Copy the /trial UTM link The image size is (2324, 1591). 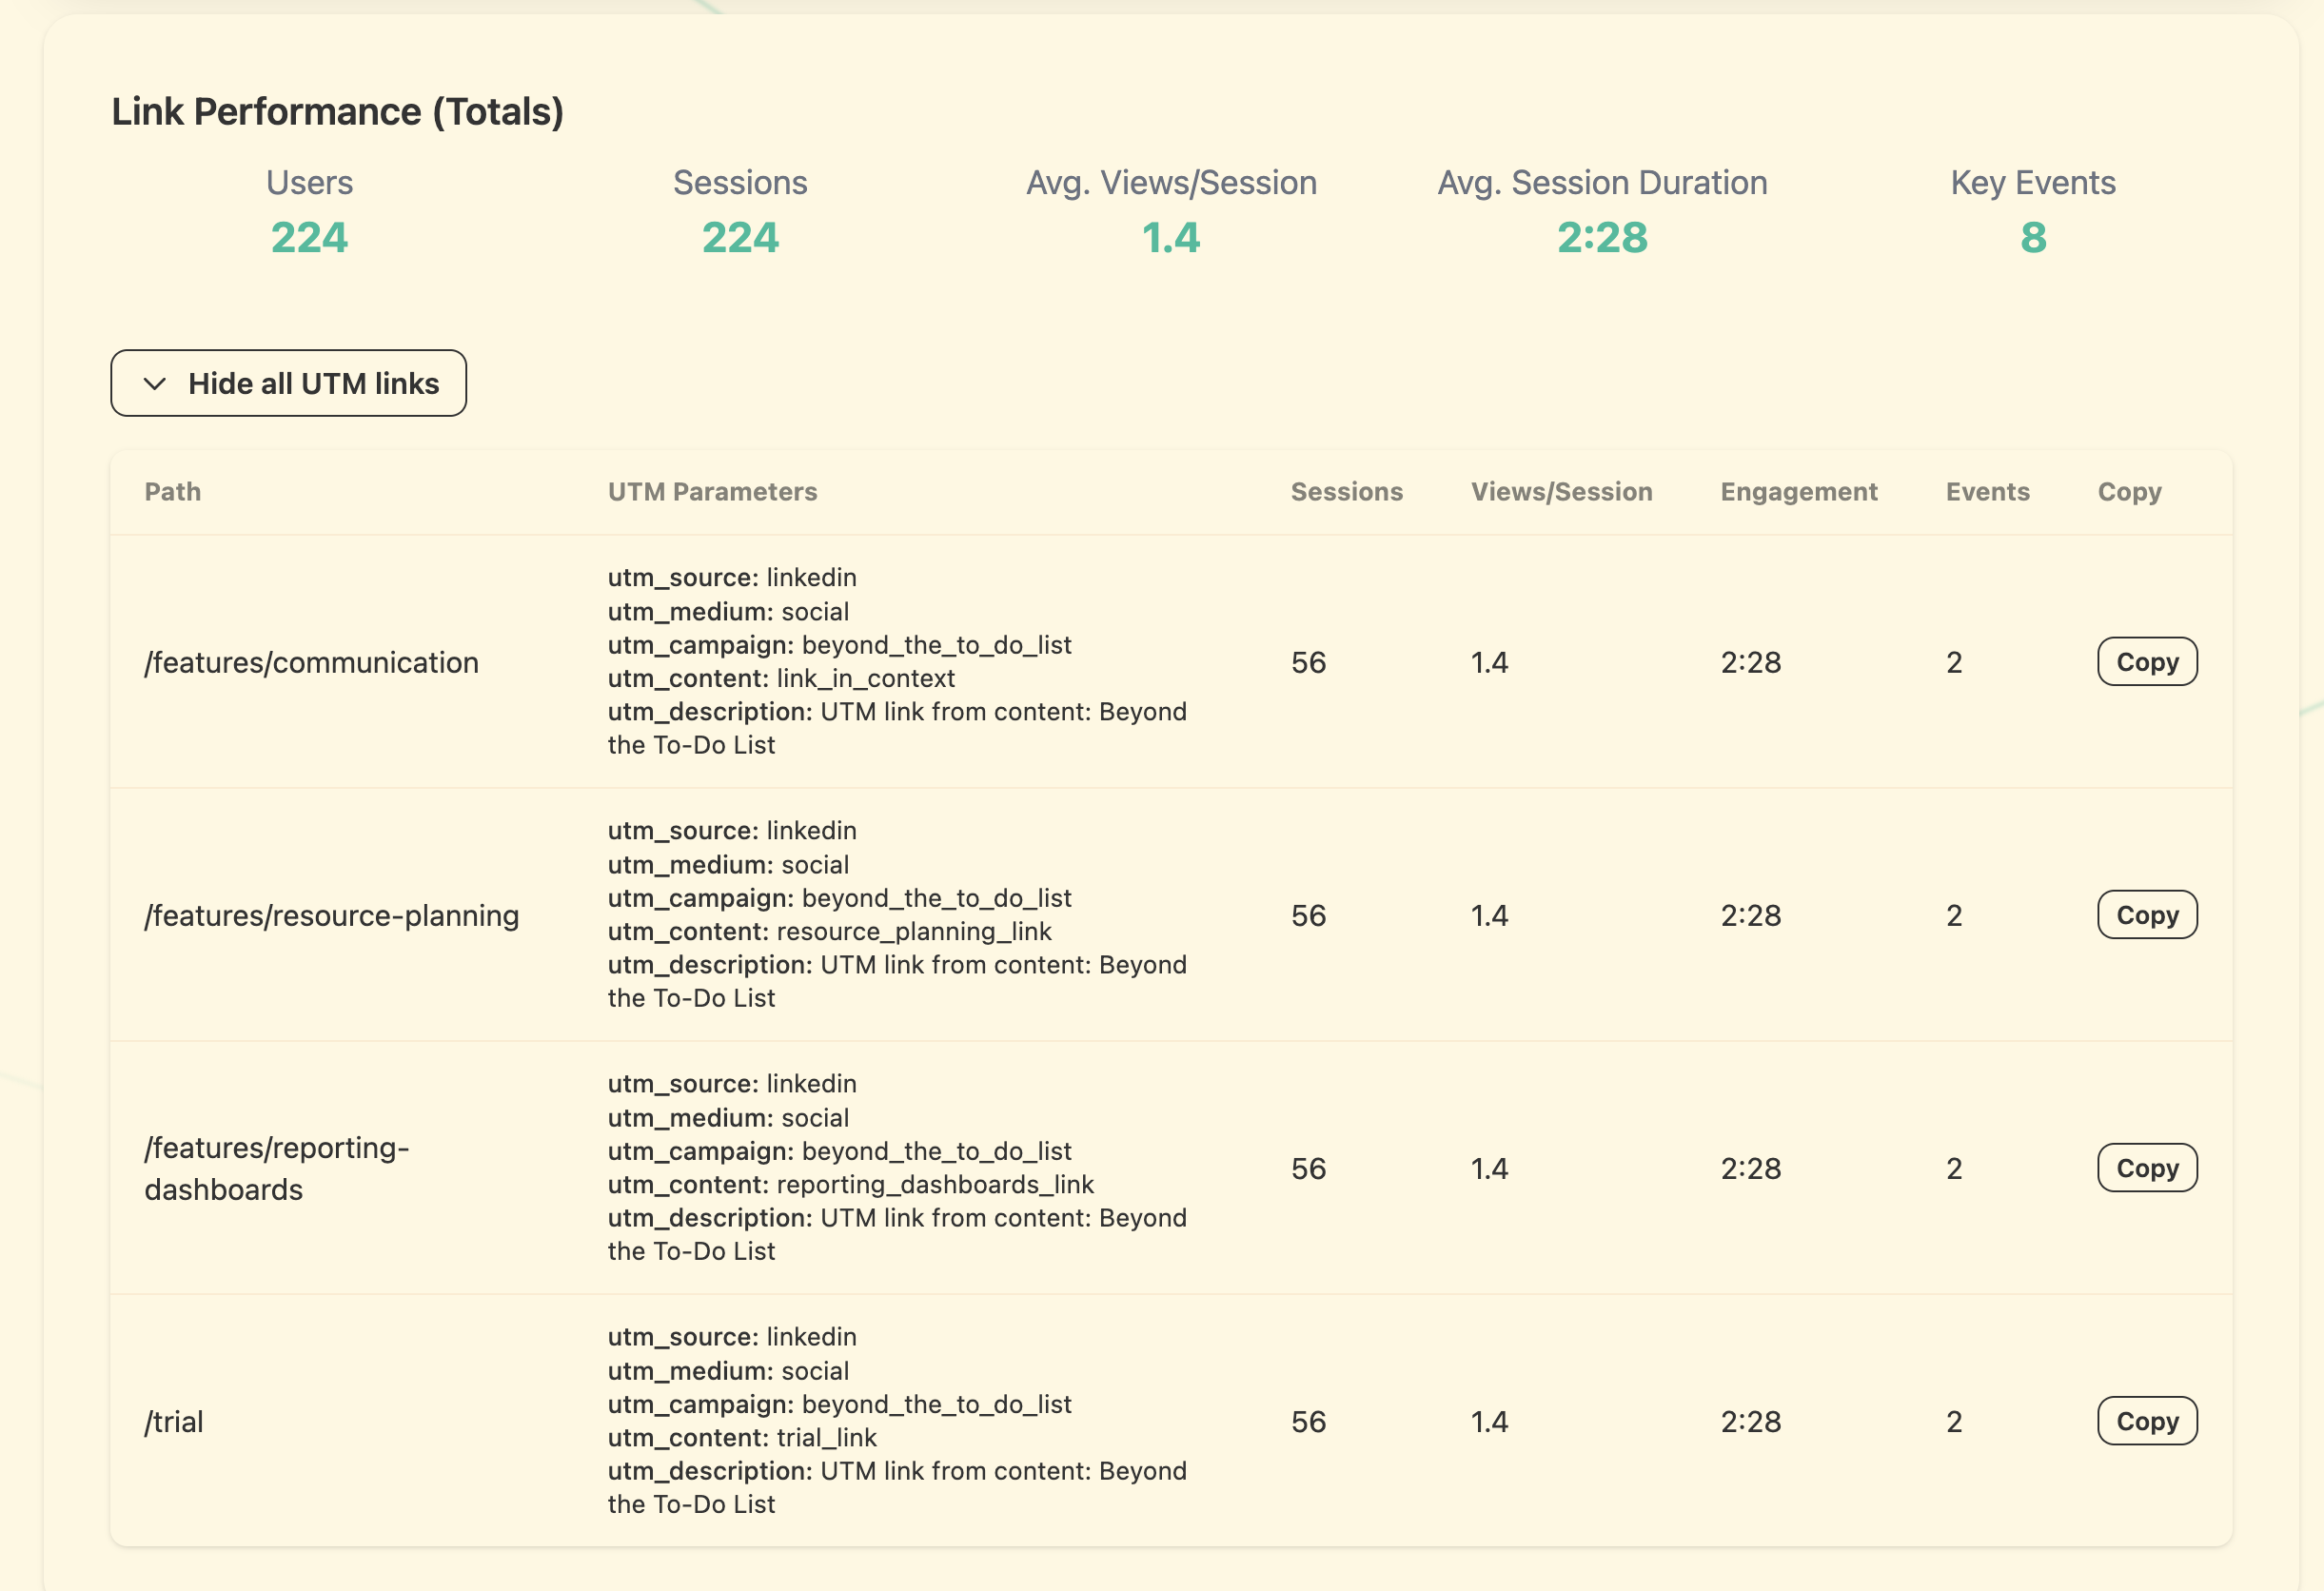pyautogui.click(x=2146, y=1421)
